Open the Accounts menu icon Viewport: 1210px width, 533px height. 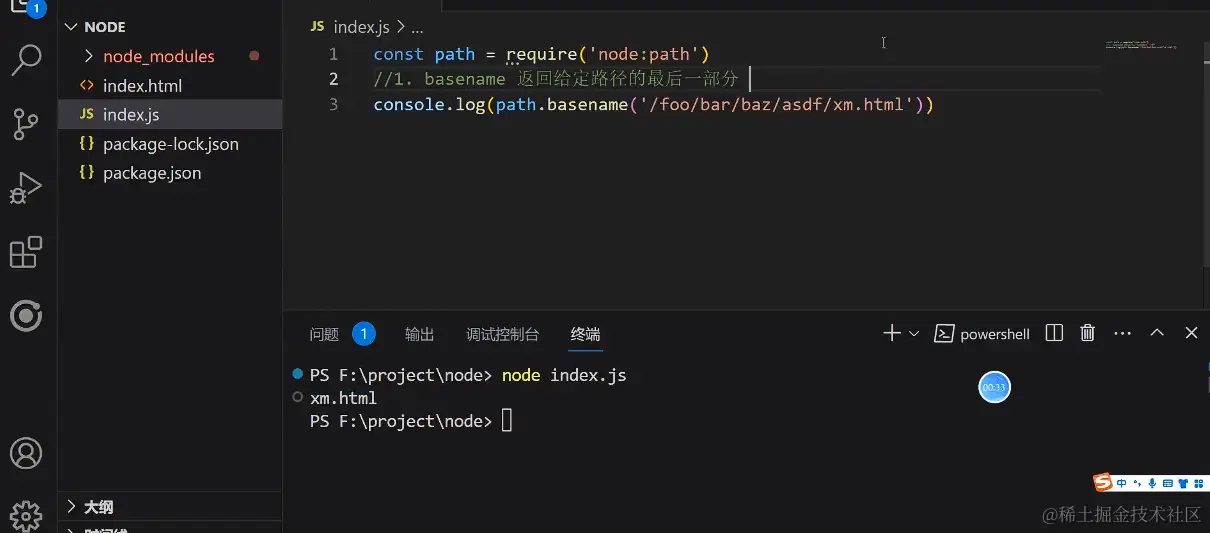(x=26, y=453)
